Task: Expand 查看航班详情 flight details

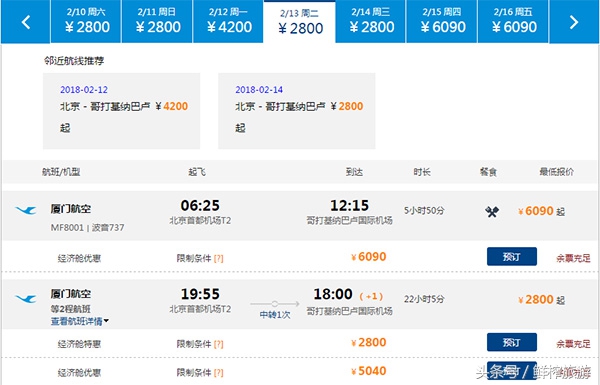Action: coord(80,321)
